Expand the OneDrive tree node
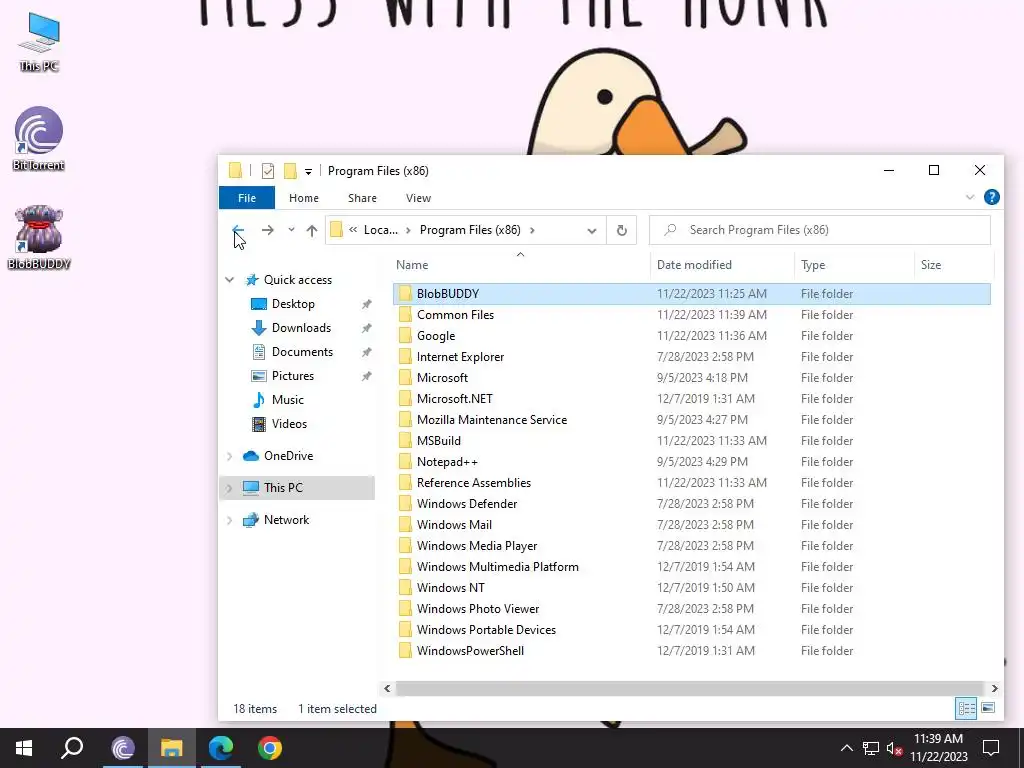Image resolution: width=1024 pixels, height=768 pixels. point(230,456)
